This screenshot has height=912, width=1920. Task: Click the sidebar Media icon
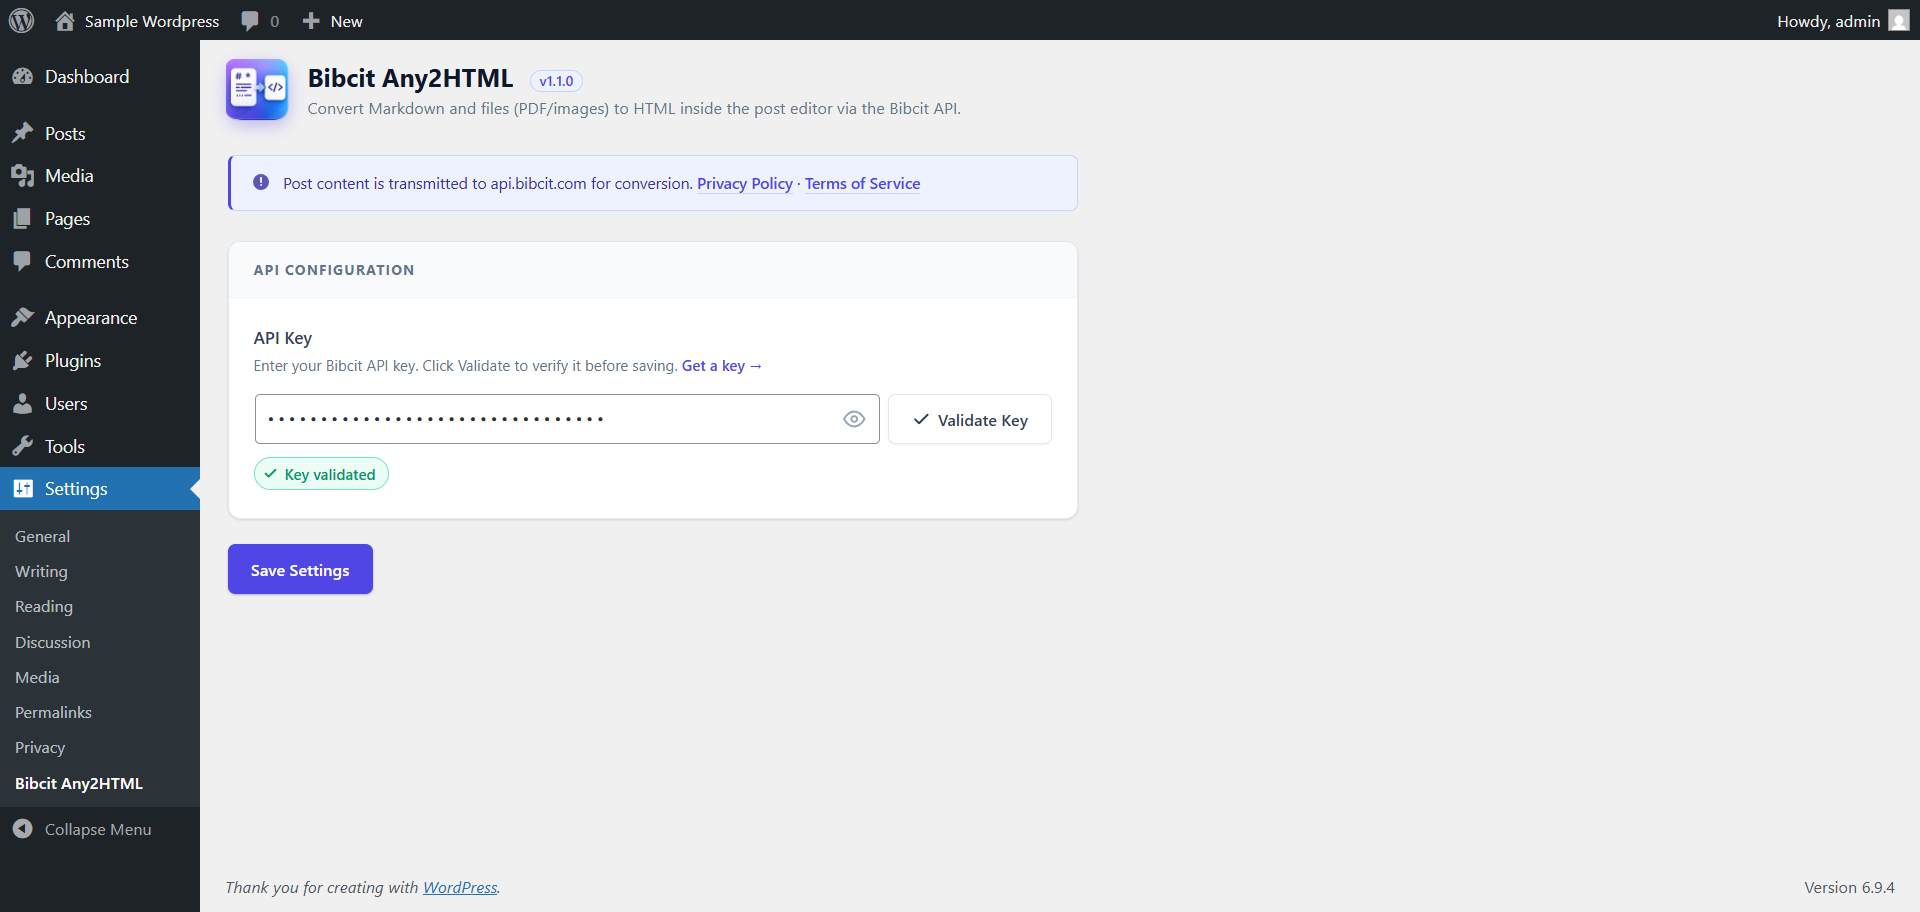pos(23,176)
